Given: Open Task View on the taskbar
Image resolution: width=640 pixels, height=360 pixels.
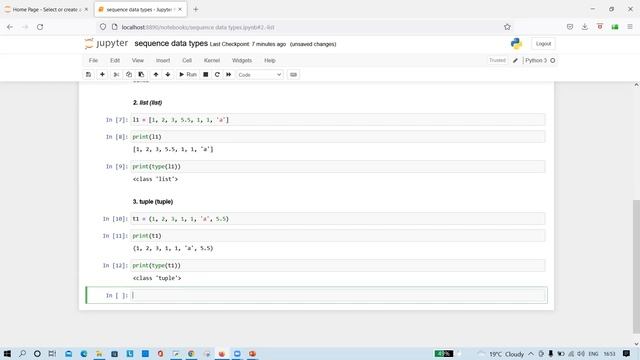Looking at the screenshot, I should point(52,353).
